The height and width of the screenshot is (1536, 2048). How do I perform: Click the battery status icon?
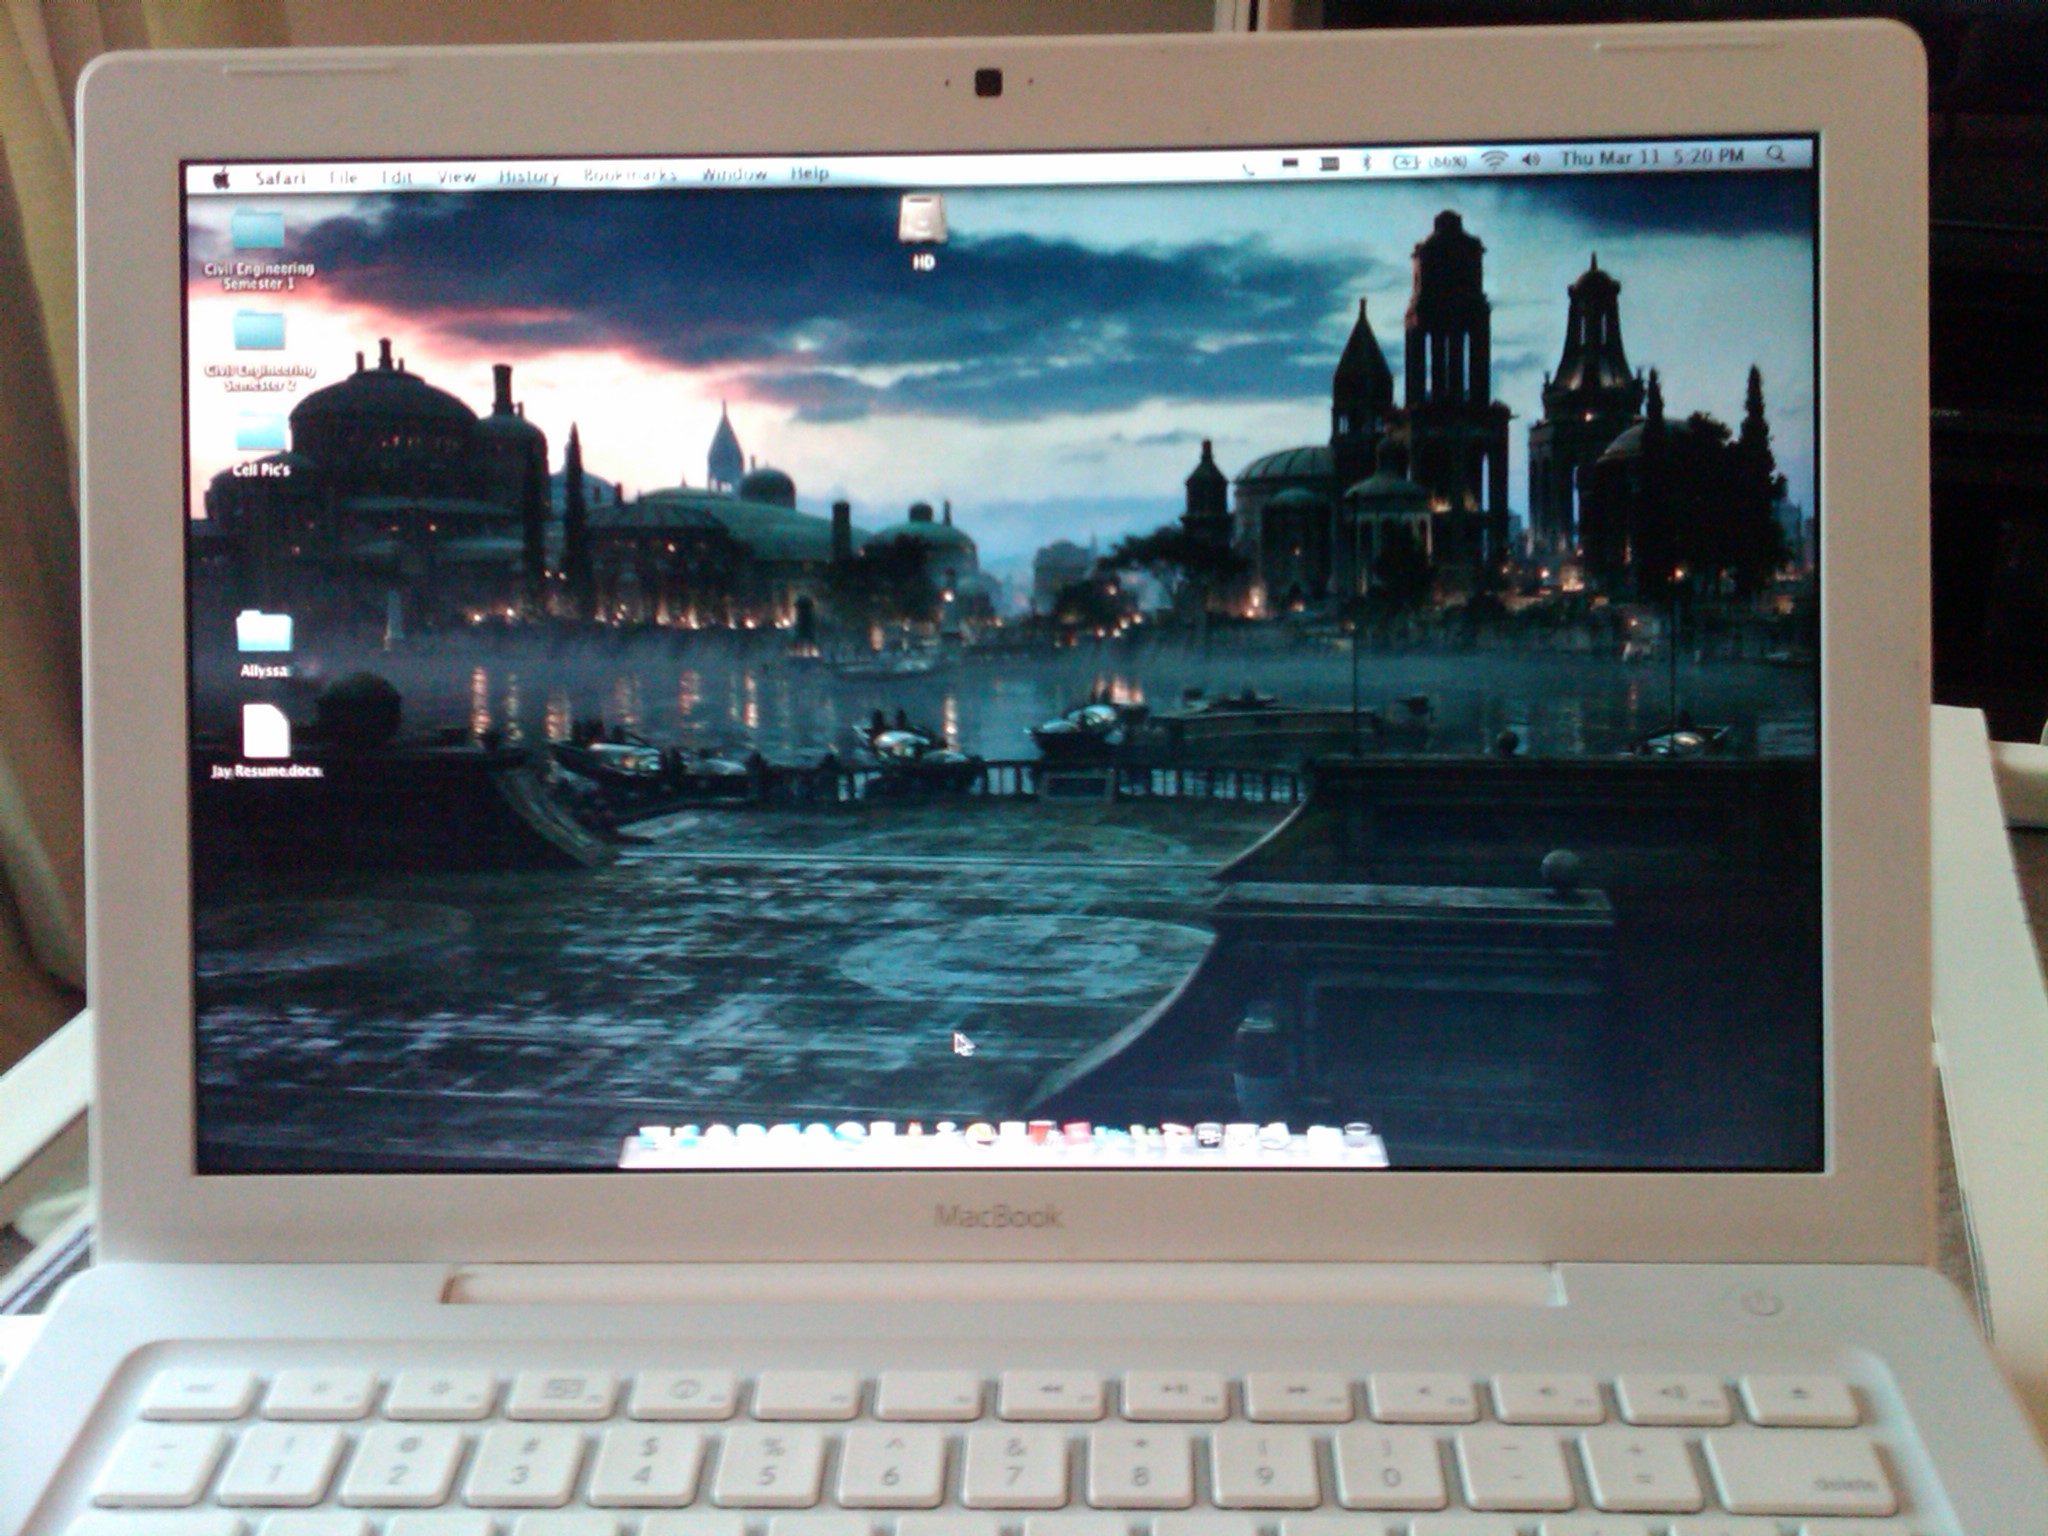1406,161
